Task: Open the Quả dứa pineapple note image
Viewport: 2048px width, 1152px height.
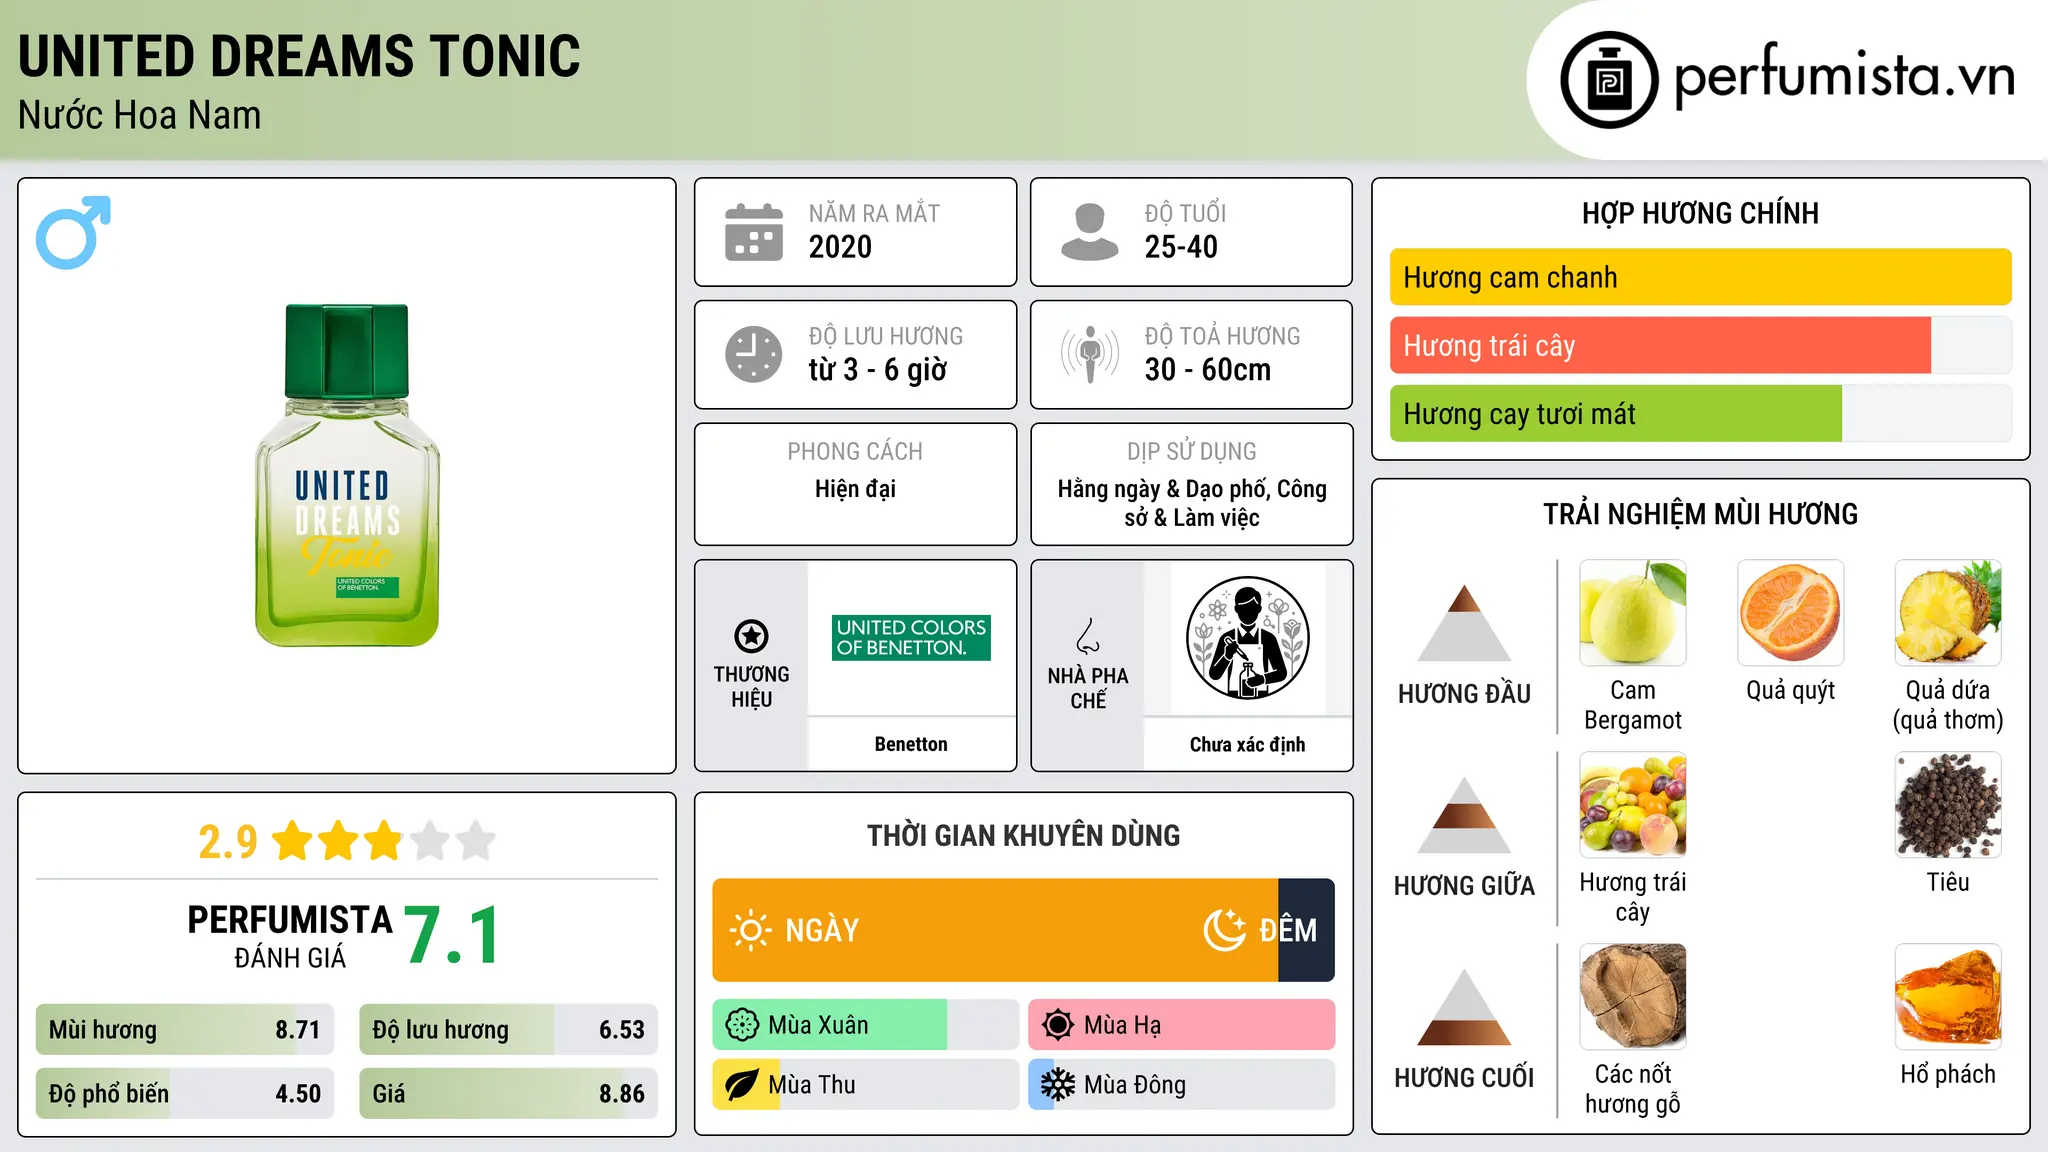Action: [x=1948, y=613]
